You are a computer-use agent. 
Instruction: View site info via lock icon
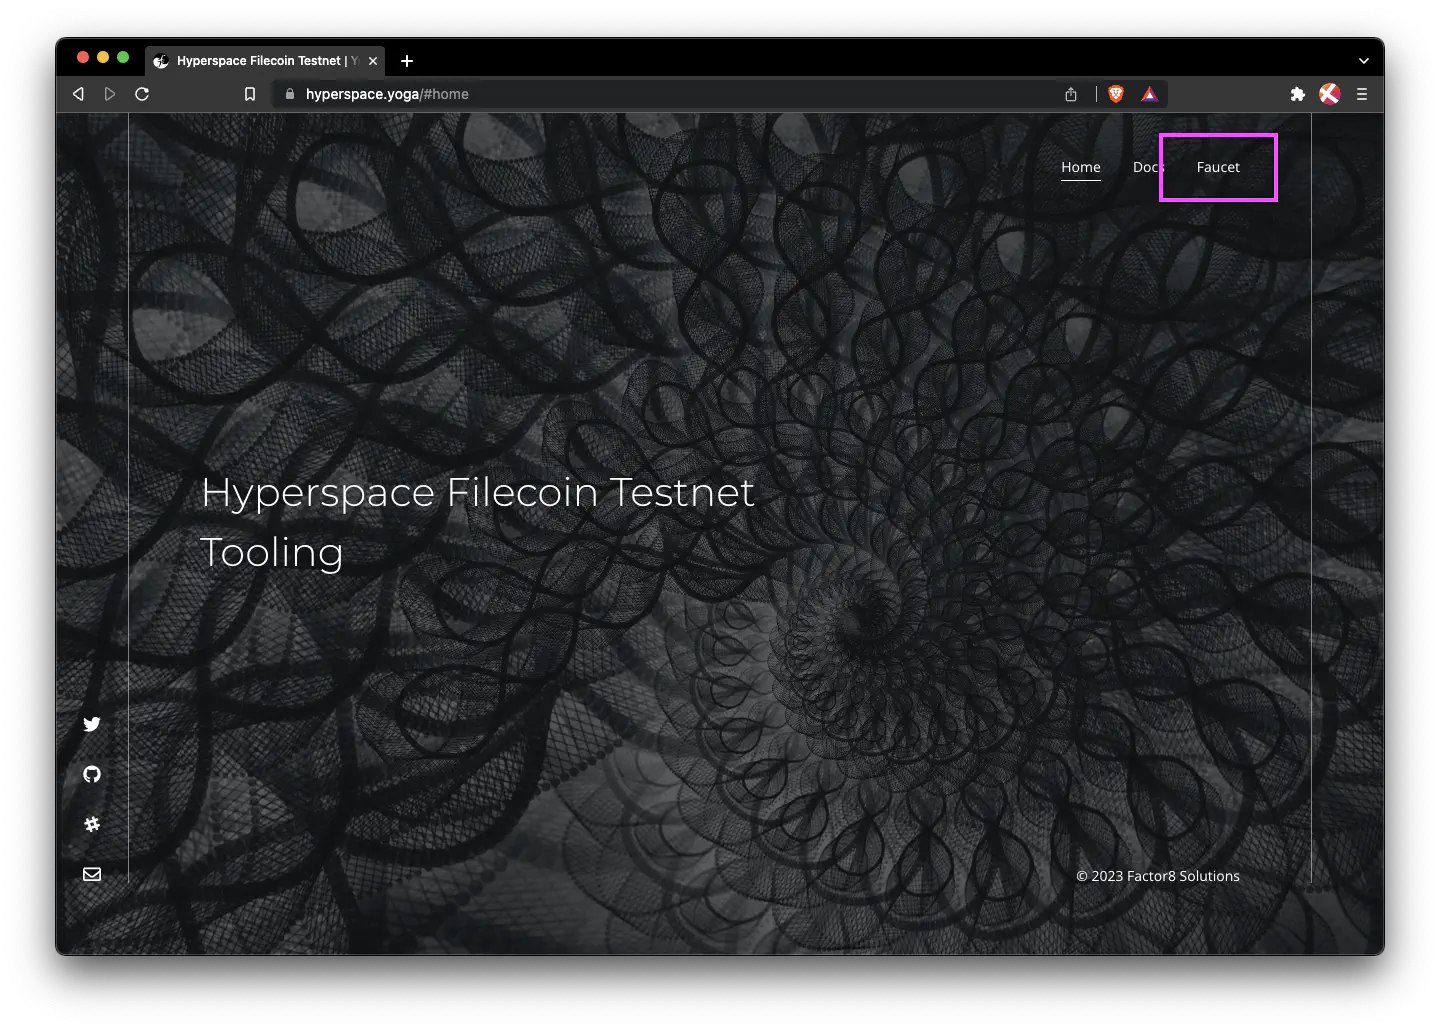point(290,94)
